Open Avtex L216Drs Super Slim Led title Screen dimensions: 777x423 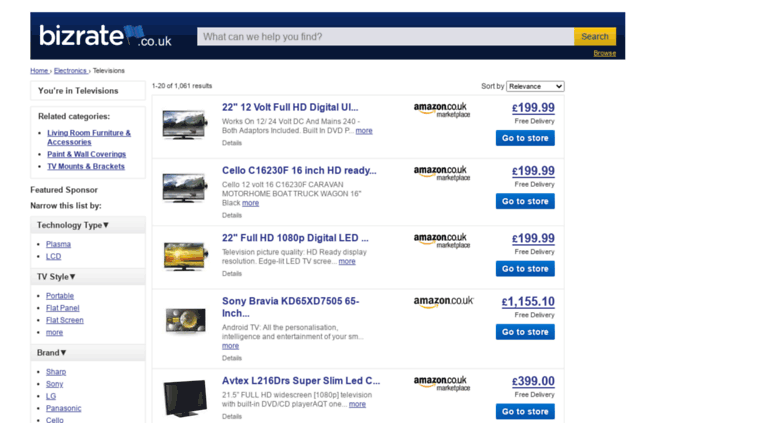point(301,381)
